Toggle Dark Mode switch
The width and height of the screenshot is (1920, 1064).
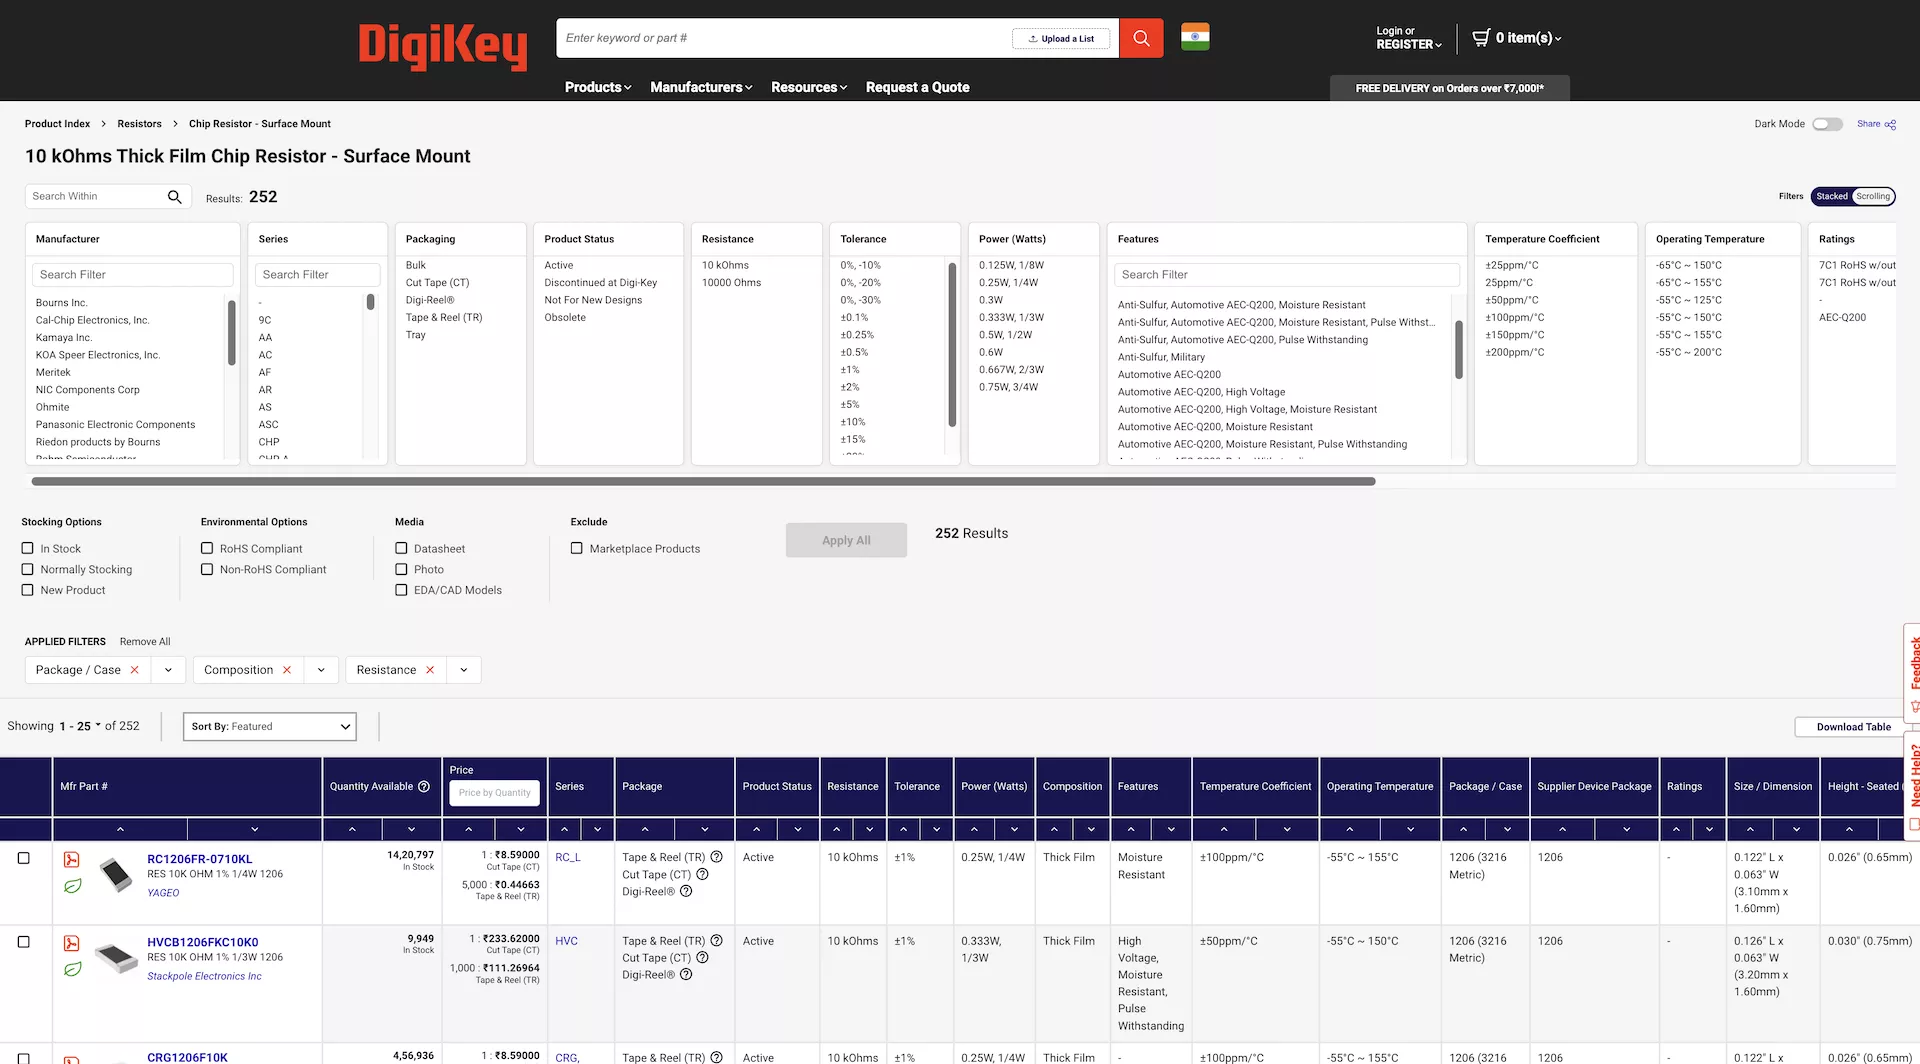[1827, 124]
